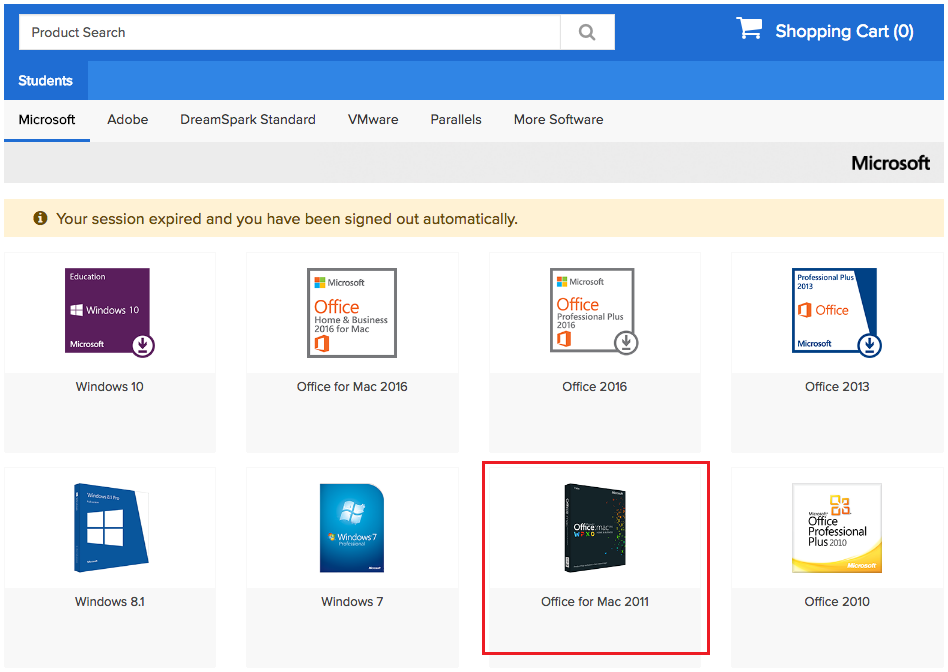This screenshot has height=672, width=948.
Task: Switch to the Adobe tab
Action: [x=128, y=120]
